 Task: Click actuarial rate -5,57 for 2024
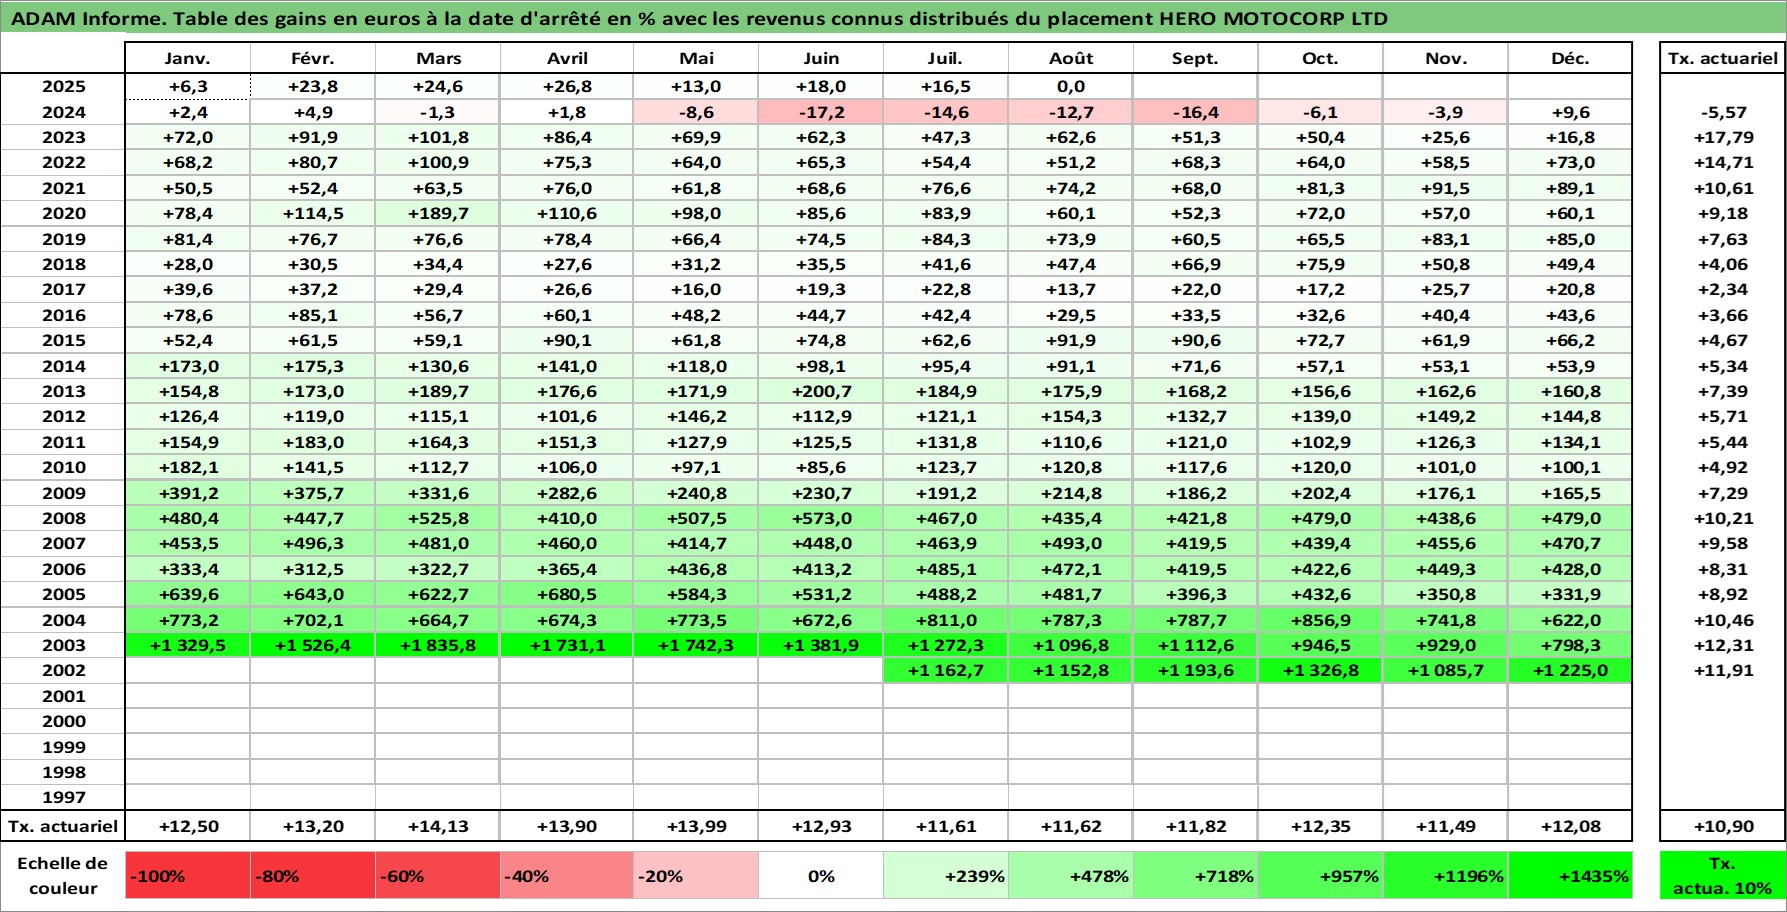[1722, 112]
